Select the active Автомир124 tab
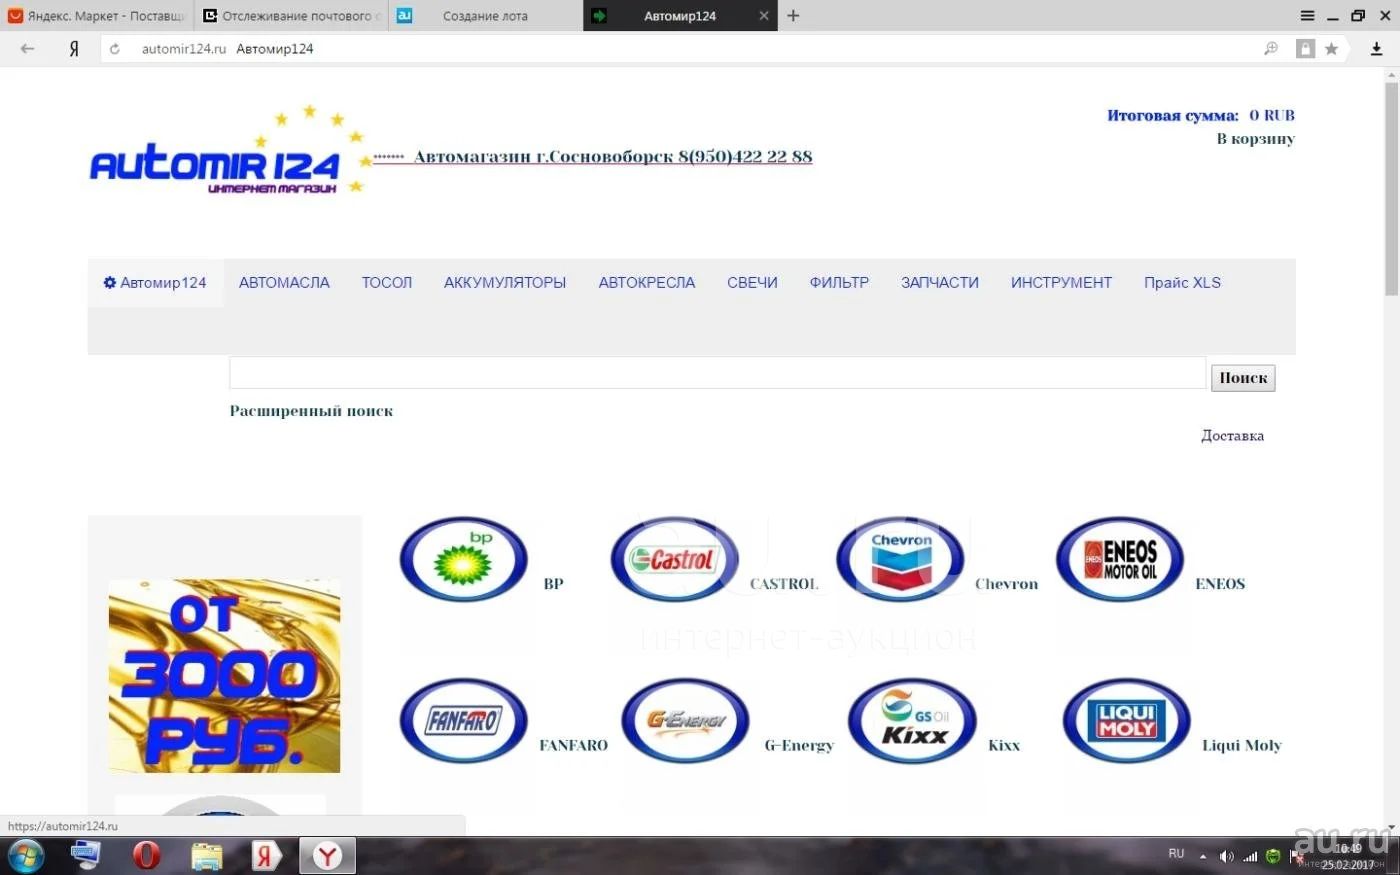1400x875 pixels. 680,15
